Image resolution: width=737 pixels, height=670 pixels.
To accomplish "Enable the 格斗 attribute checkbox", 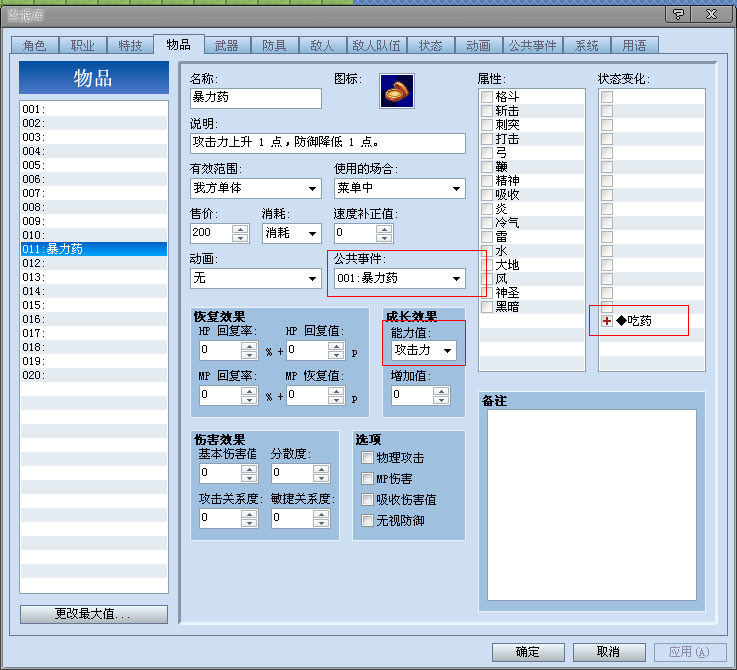I will [486, 96].
